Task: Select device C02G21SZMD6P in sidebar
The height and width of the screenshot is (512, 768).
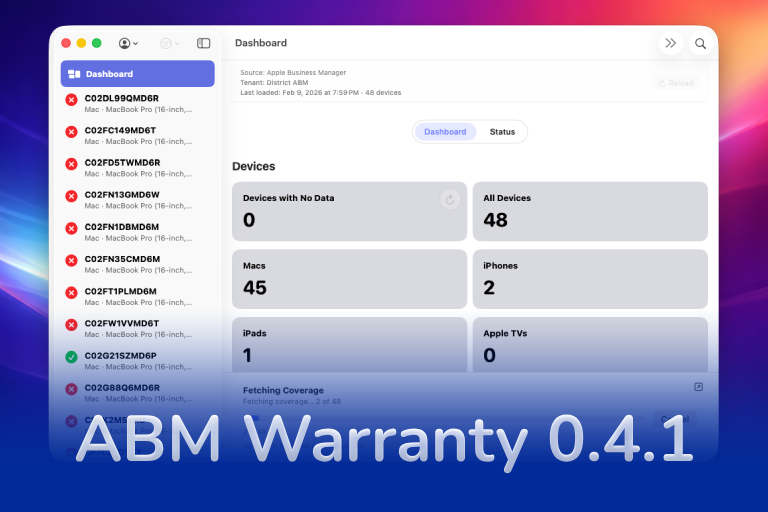Action: 138,361
